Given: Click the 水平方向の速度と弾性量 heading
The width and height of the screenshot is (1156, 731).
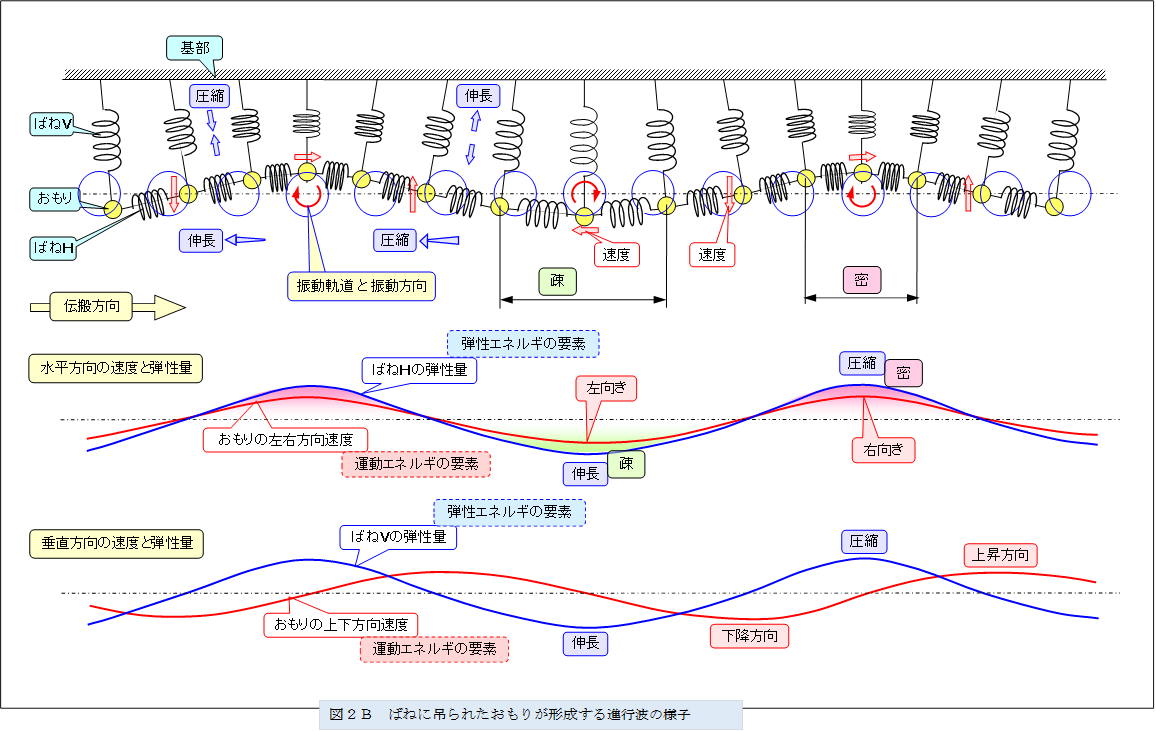Looking at the screenshot, I should tap(116, 368).
